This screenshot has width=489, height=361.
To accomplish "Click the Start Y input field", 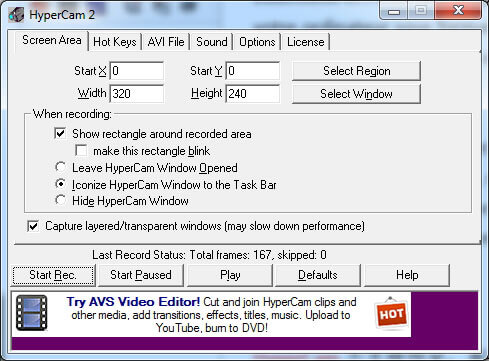I will (x=253, y=71).
